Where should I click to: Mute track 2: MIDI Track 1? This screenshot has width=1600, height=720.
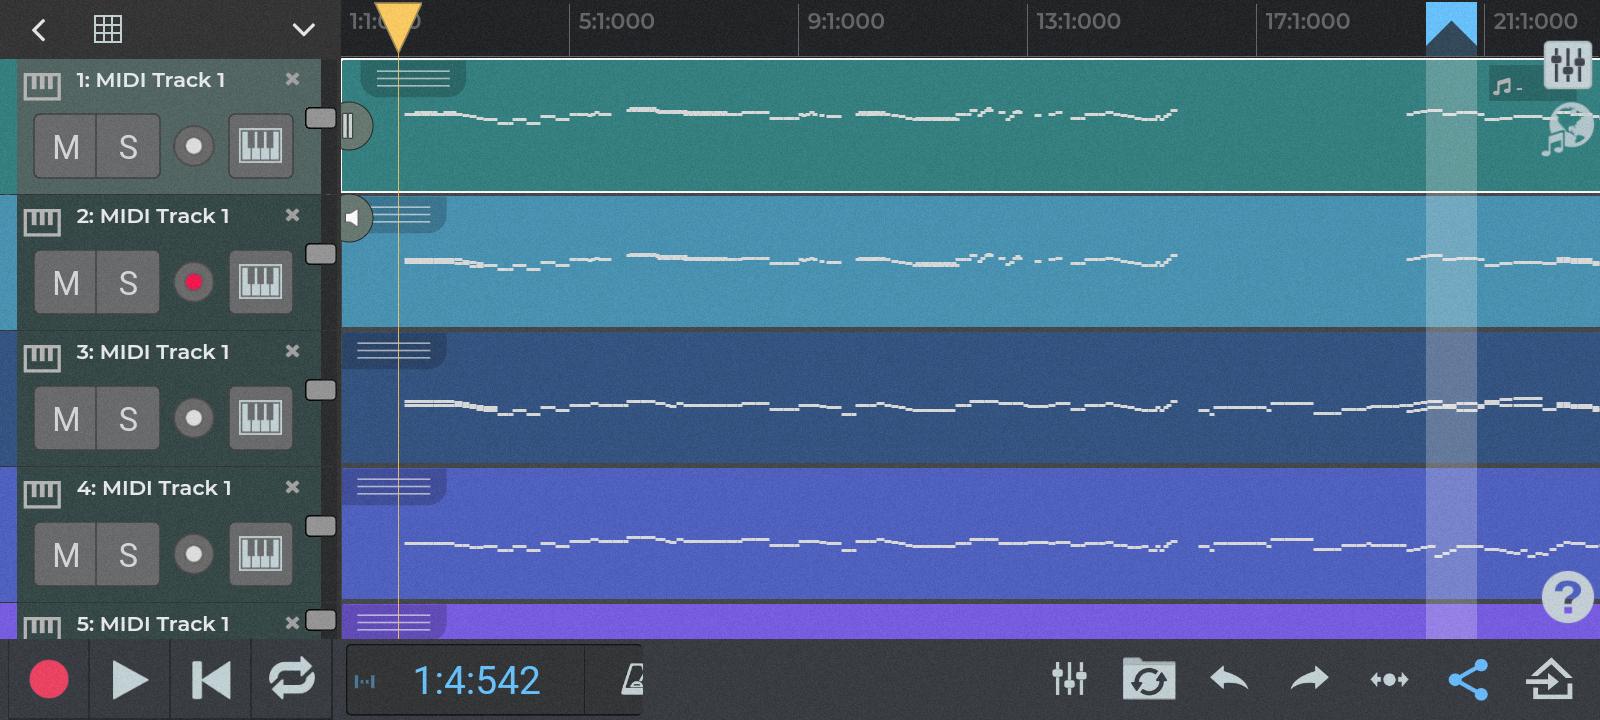(x=66, y=282)
